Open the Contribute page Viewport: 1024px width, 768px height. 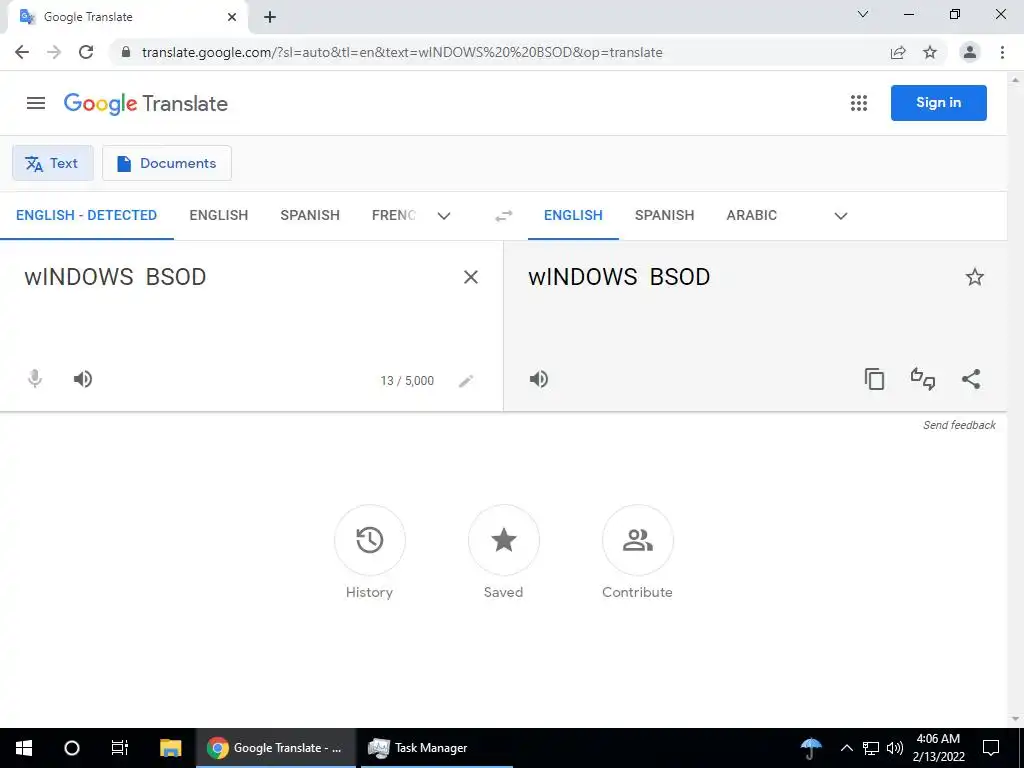pyautogui.click(x=637, y=540)
